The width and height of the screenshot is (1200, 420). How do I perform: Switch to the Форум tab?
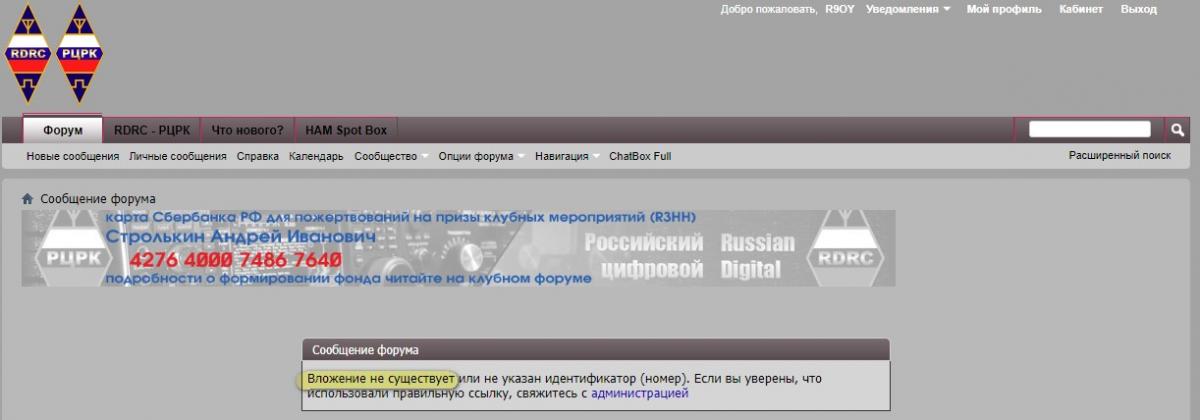(x=63, y=130)
